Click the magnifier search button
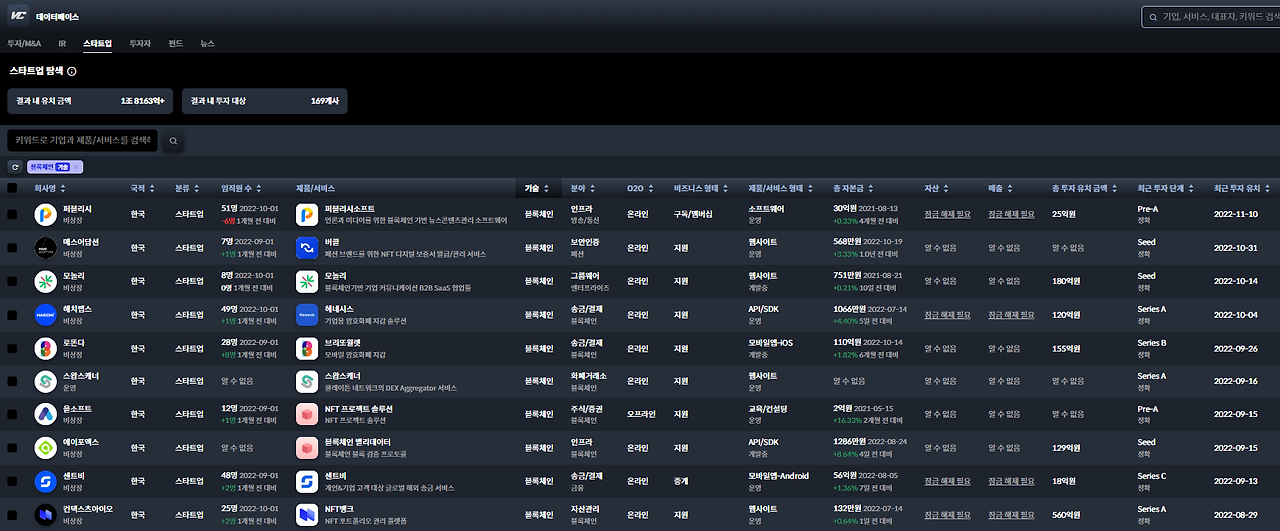 [x=173, y=141]
